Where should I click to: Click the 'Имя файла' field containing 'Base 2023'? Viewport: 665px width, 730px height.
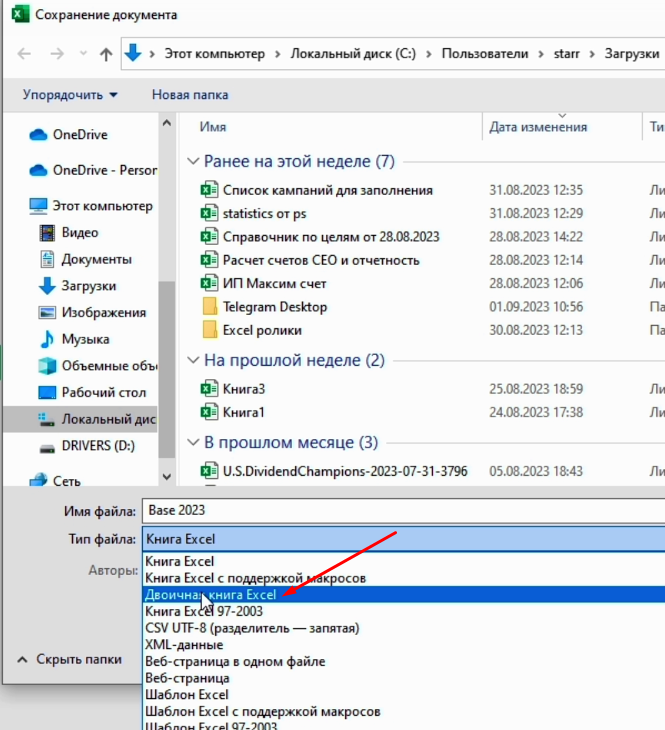tap(403, 511)
